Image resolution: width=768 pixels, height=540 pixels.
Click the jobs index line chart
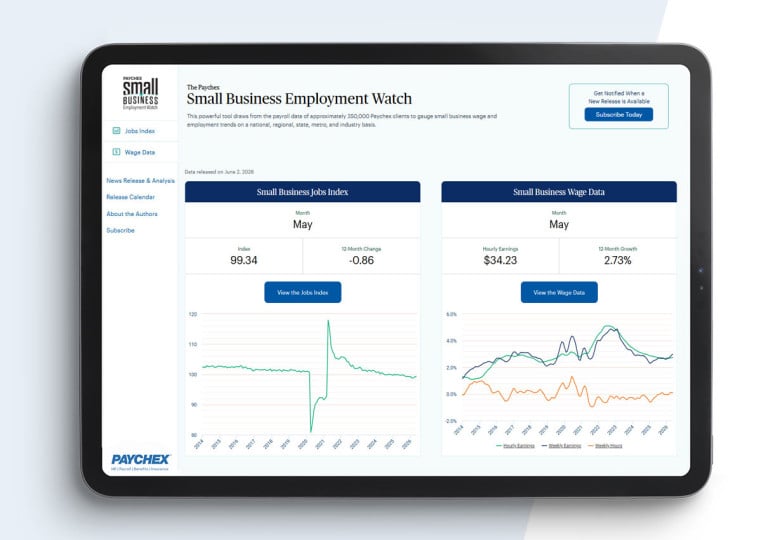point(304,380)
